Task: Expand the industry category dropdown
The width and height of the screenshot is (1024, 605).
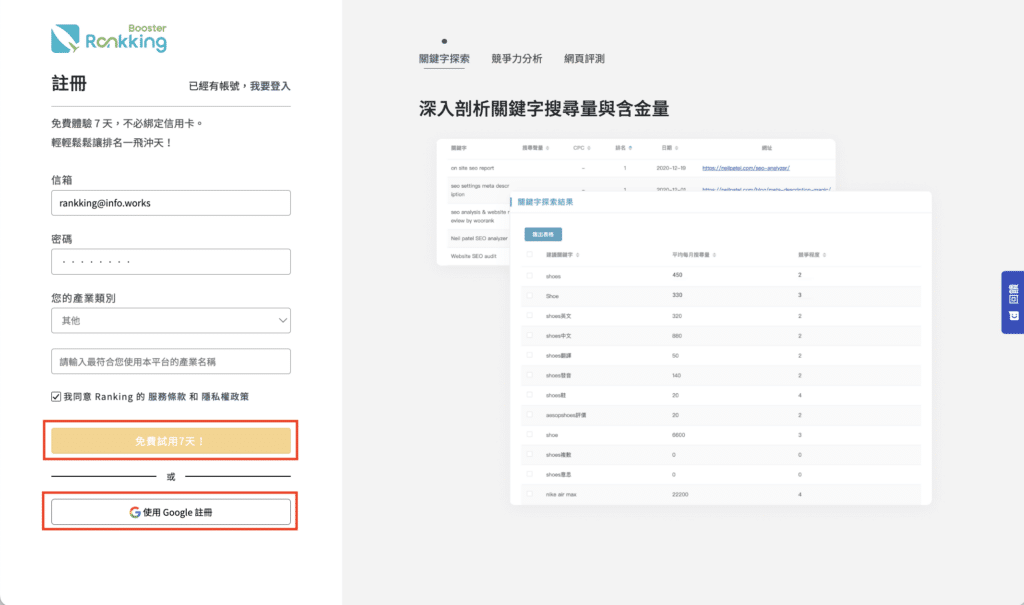Action: (x=170, y=321)
